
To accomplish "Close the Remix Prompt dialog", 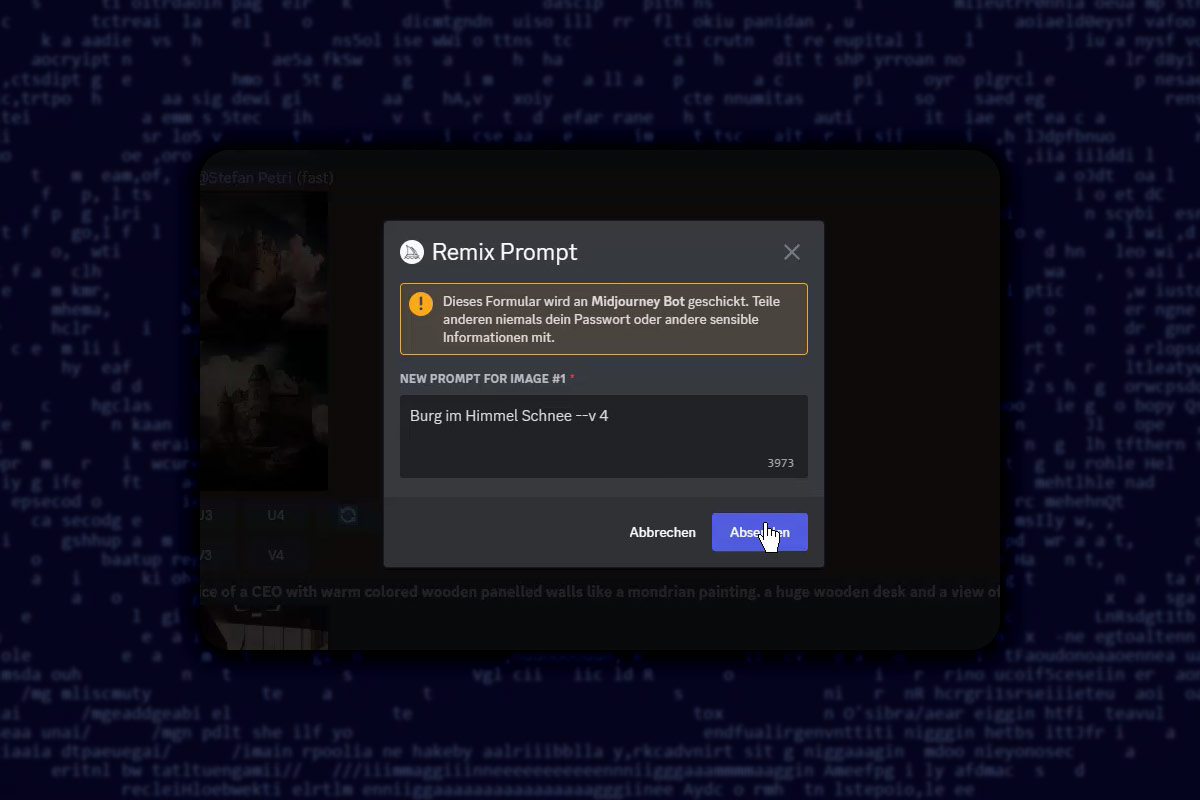I will (792, 252).
